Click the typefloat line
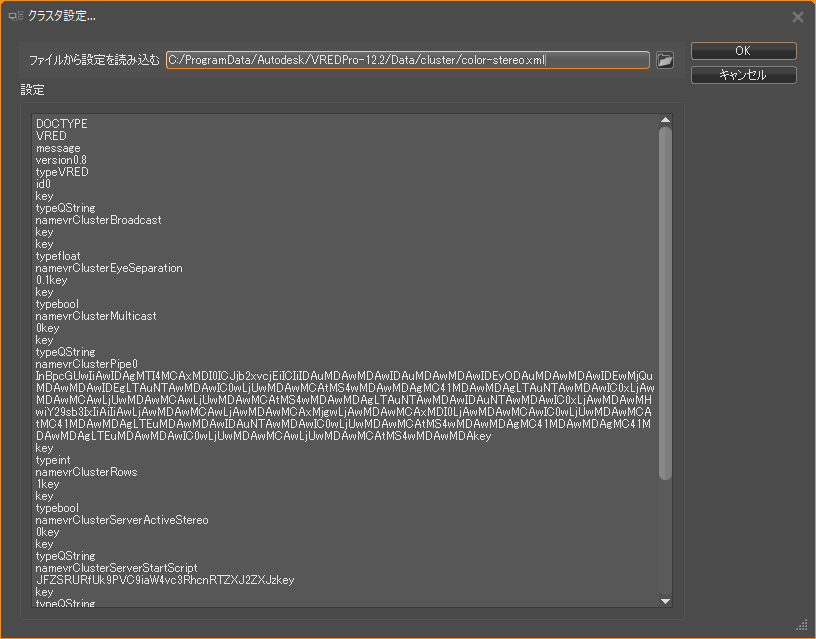The image size is (816, 639). coord(58,256)
